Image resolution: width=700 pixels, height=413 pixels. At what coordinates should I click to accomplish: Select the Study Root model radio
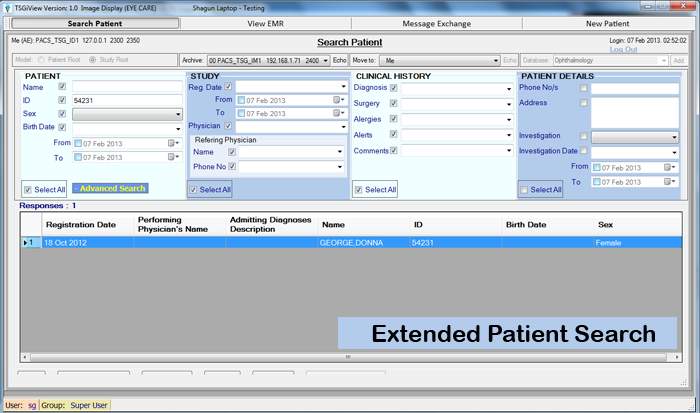[x=92, y=59]
